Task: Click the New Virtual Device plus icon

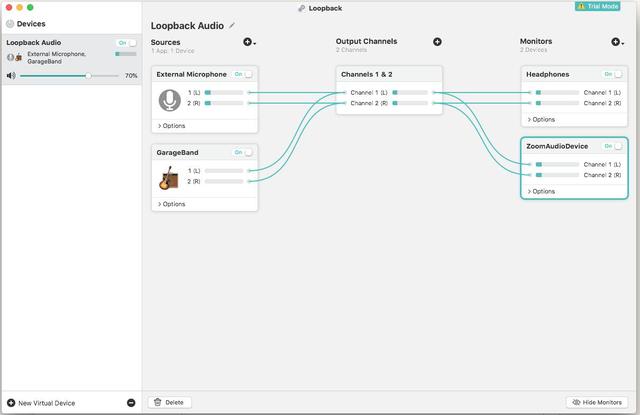Action: click(x=11, y=403)
